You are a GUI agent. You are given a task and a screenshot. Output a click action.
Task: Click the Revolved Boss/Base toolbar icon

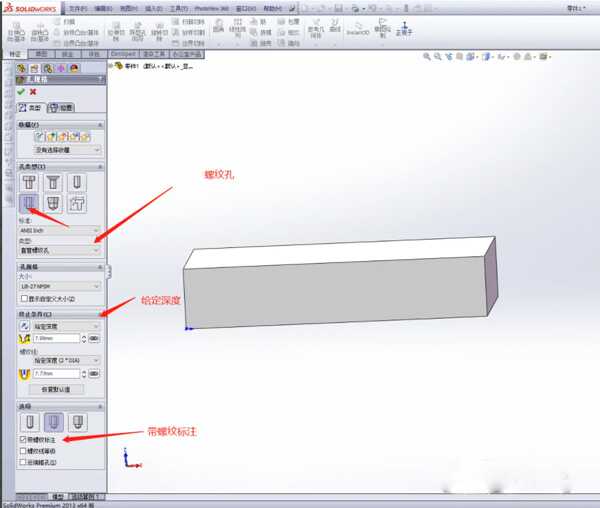40,31
